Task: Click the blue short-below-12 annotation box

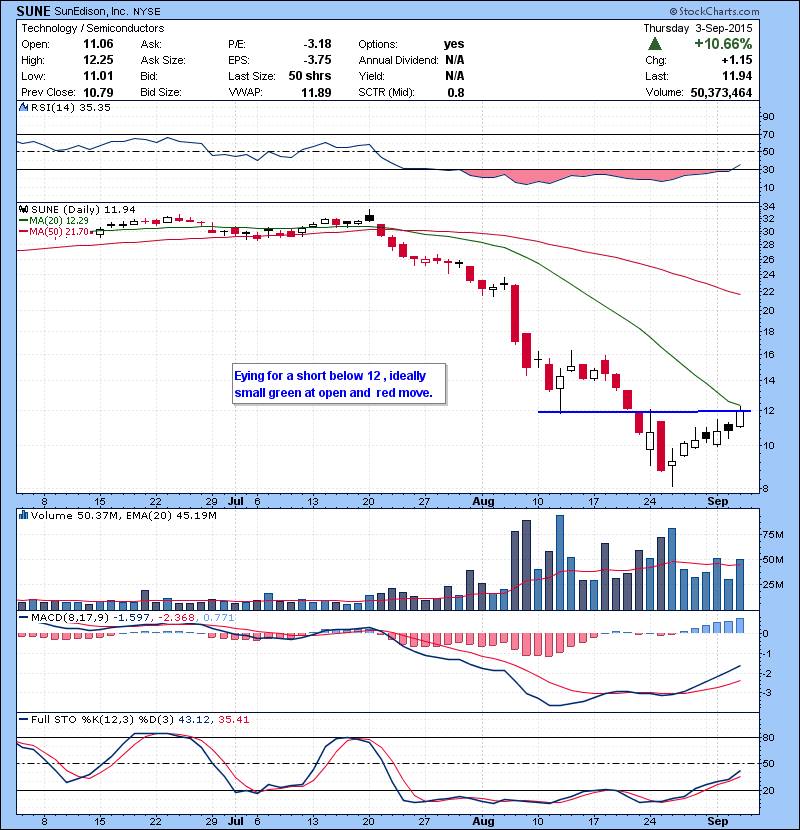Action: pos(339,384)
